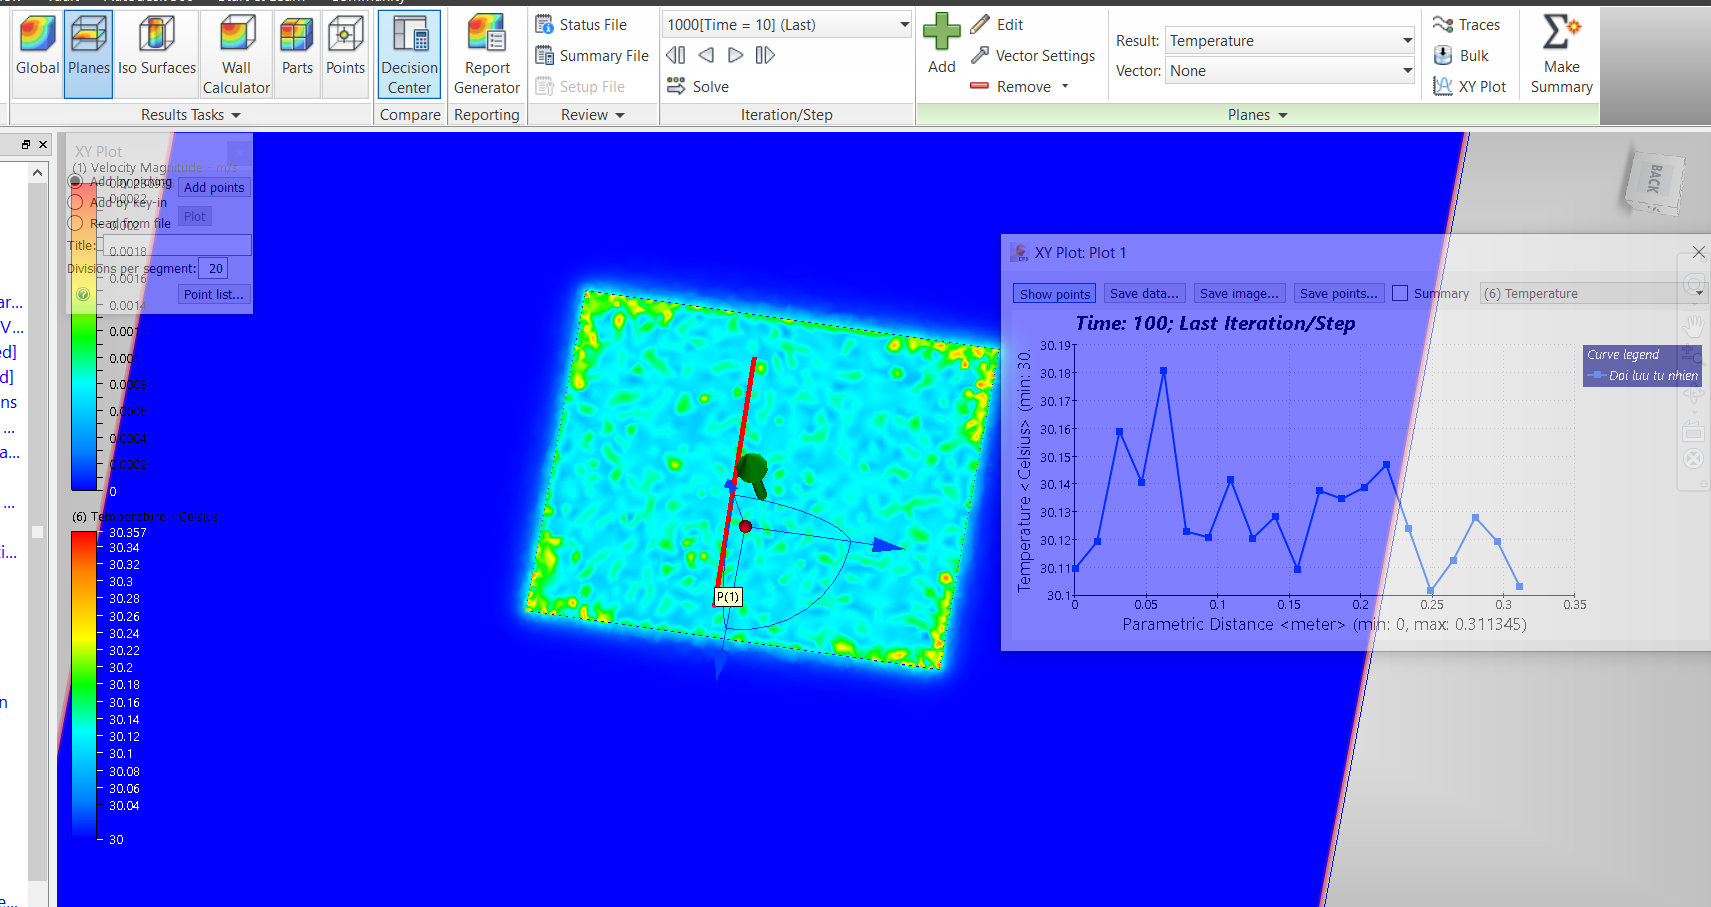
Task: Toggle the Summary checkbox in XY Plot
Action: click(1400, 293)
